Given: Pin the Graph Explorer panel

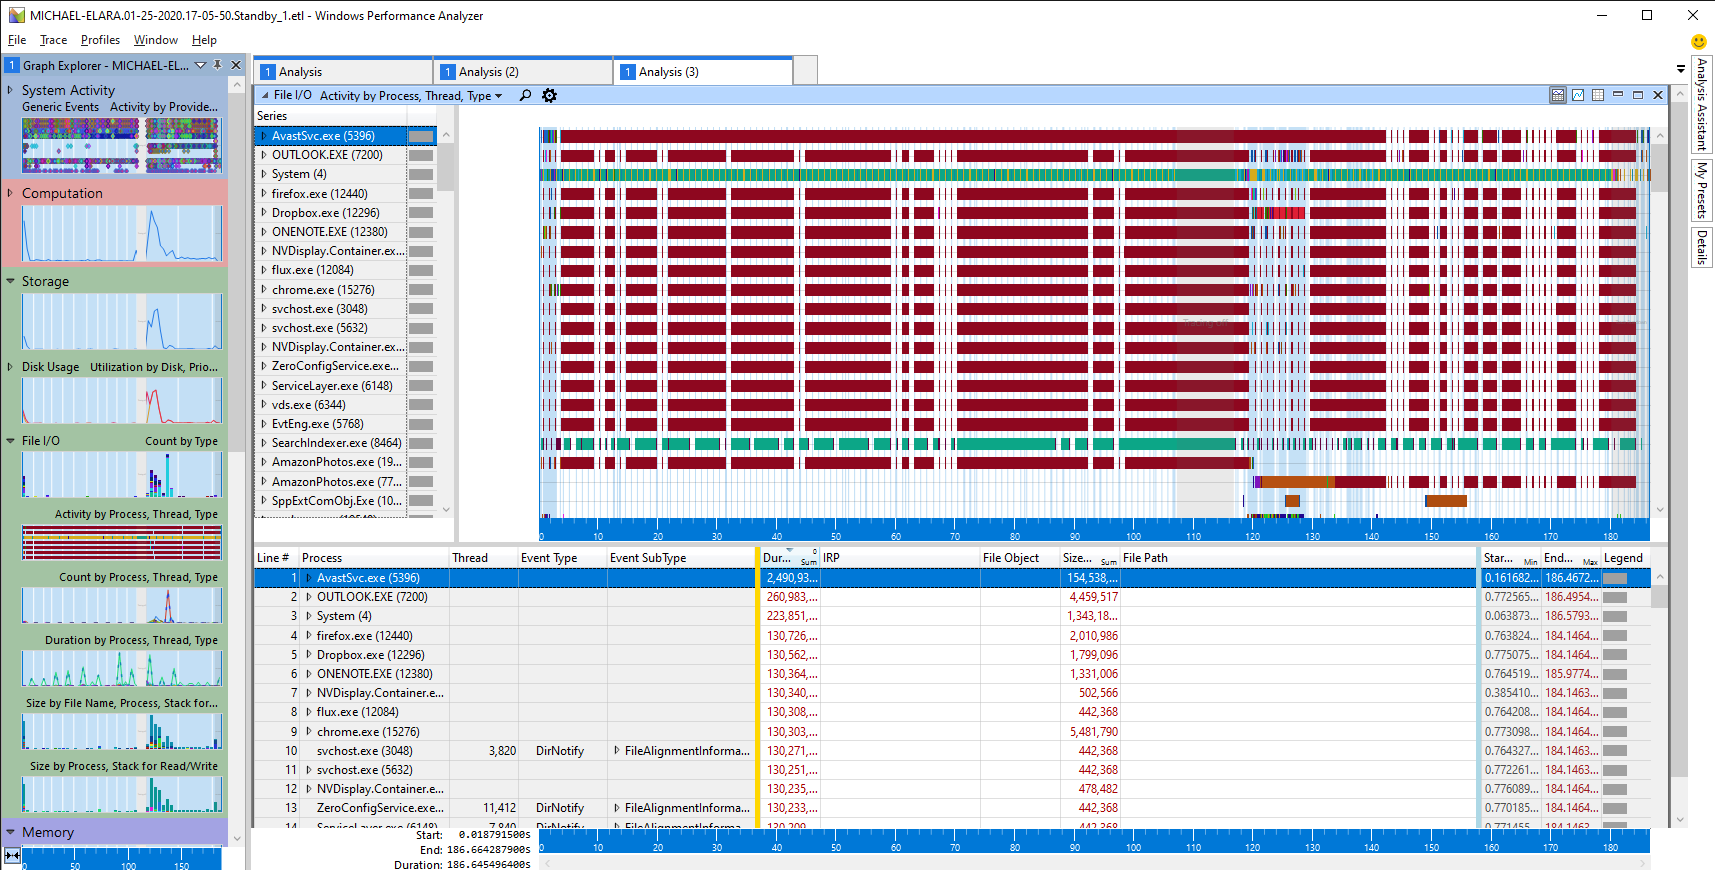Looking at the screenshot, I should [x=218, y=65].
